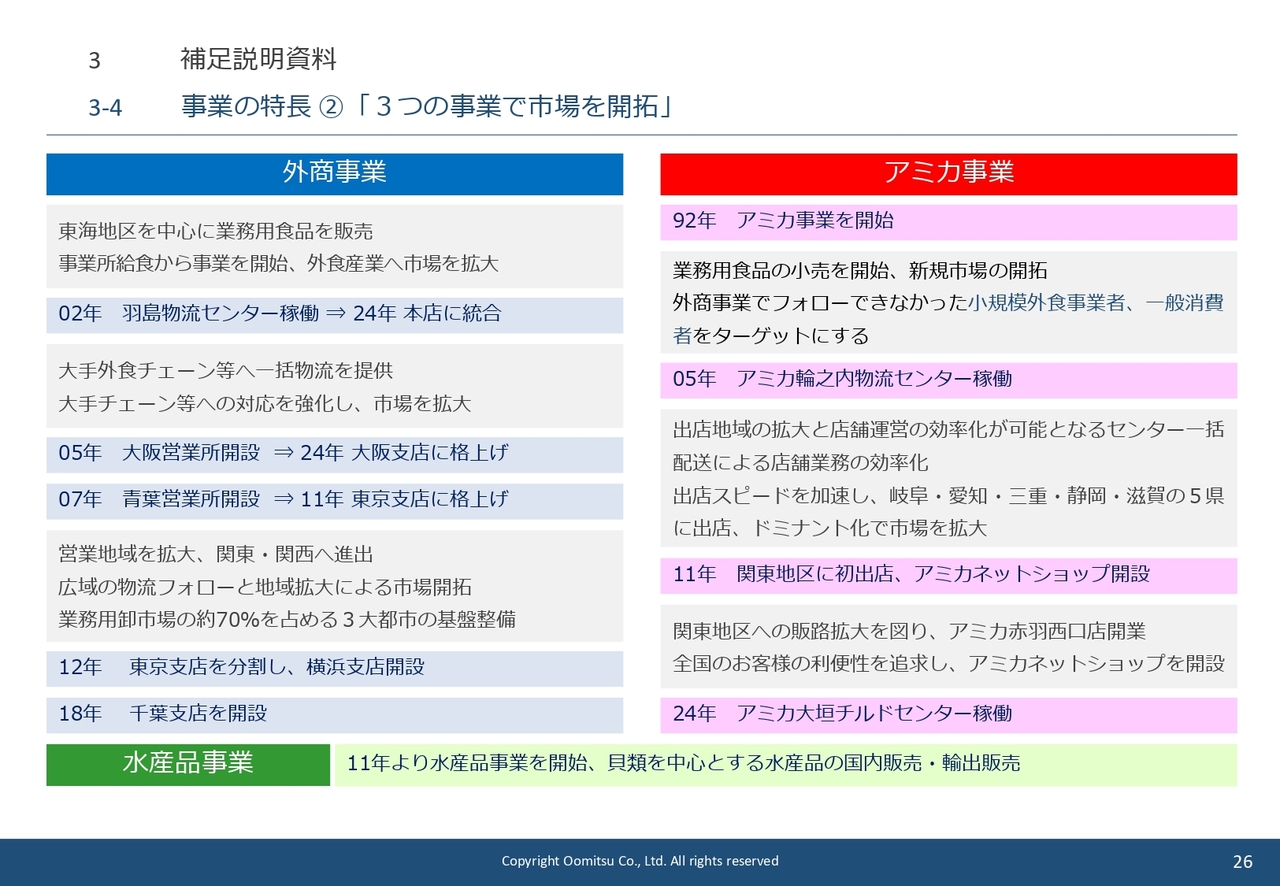Viewport: 1280px width, 886px height.
Task: Select the 24年 アミカ大垣チルドセンター稼働 row
Action: point(948,714)
